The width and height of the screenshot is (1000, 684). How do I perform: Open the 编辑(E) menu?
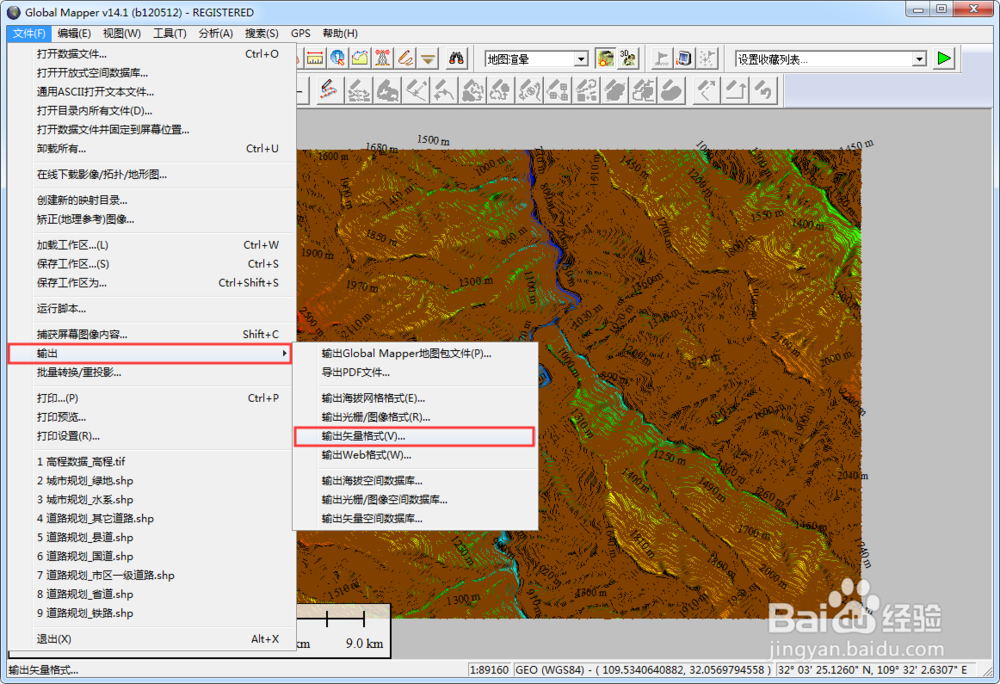(x=74, y=33)
